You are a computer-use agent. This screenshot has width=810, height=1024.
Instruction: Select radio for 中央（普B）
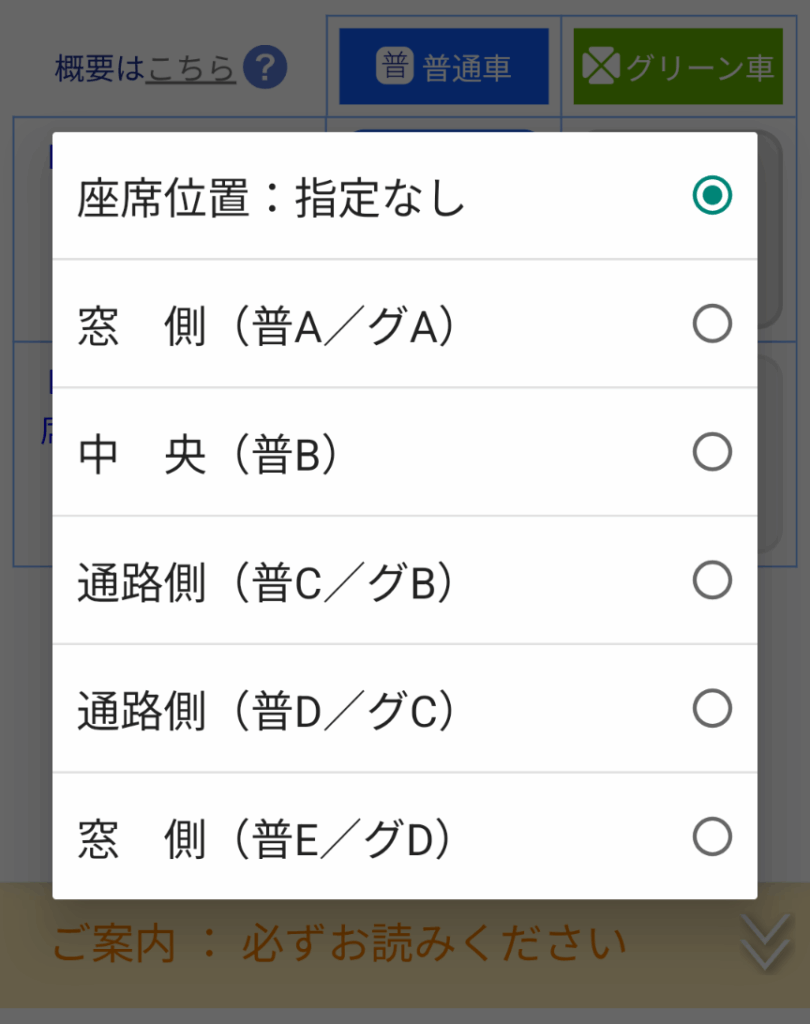pos(712,452)
